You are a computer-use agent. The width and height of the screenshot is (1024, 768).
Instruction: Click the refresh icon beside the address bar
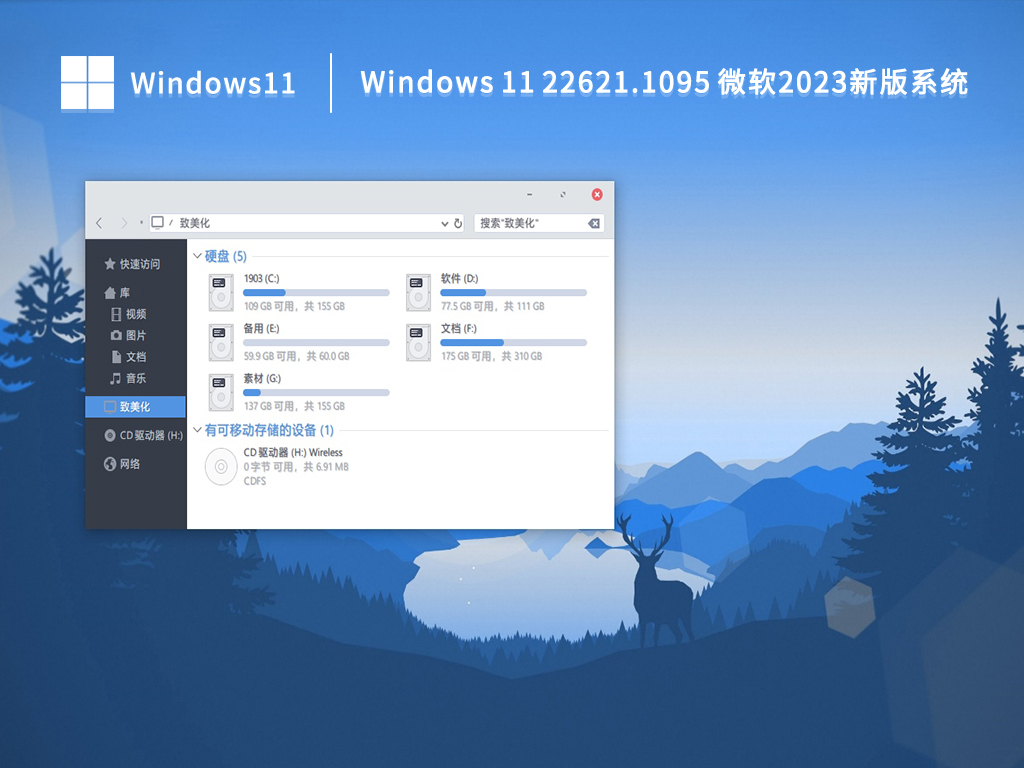click(x=456, y=224)
